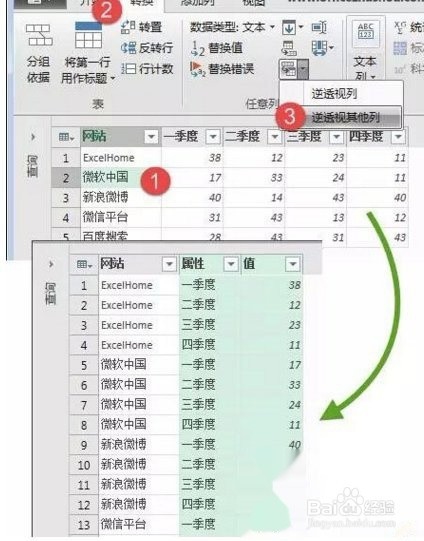The image size is (424, 541).
Task: Click value 33 in 微软中国 row
Action: [277, 177]
